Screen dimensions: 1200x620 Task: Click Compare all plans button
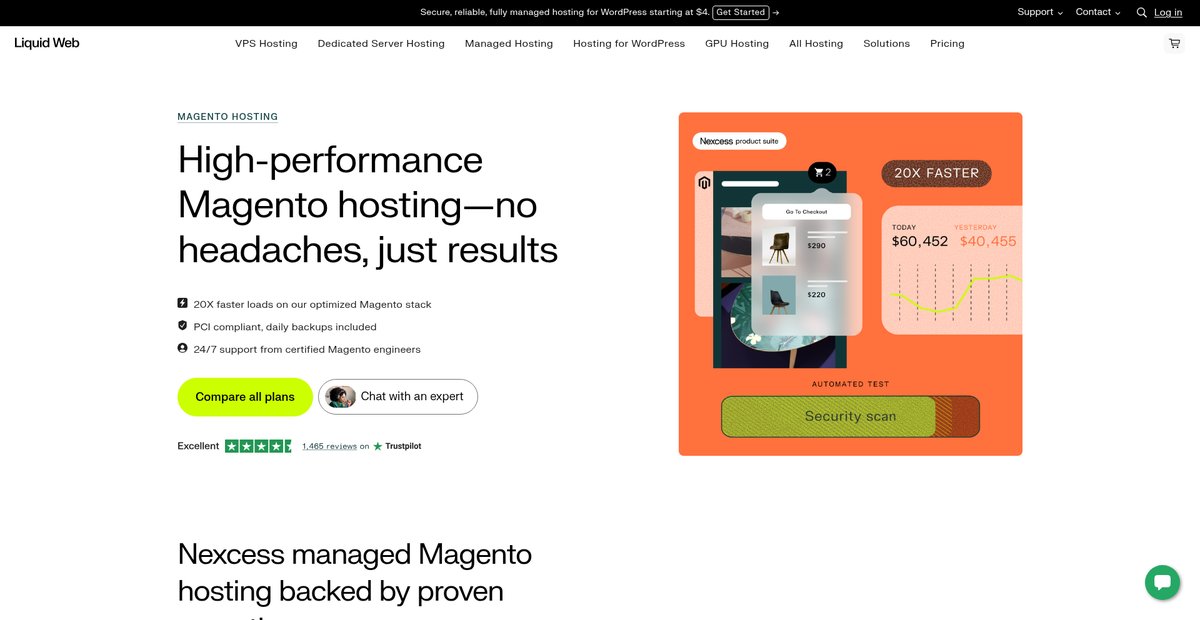(245, 397)
